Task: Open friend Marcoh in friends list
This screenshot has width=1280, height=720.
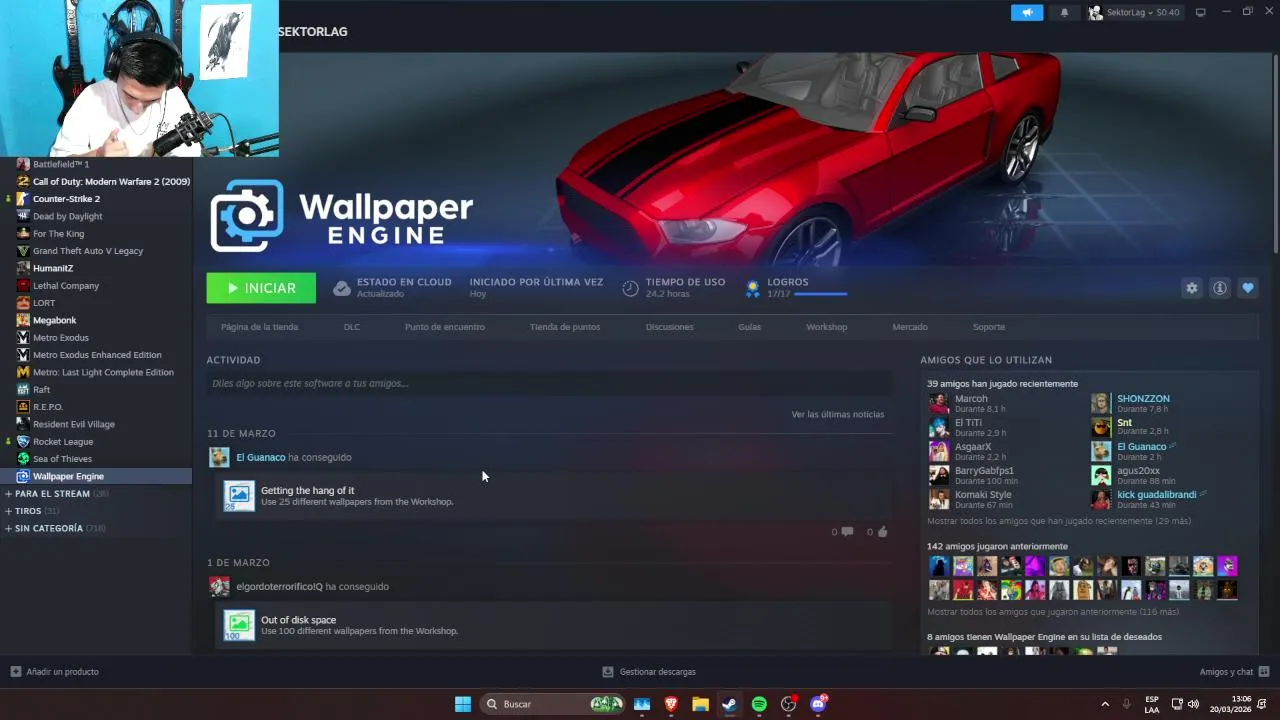Action: (971, 398)
